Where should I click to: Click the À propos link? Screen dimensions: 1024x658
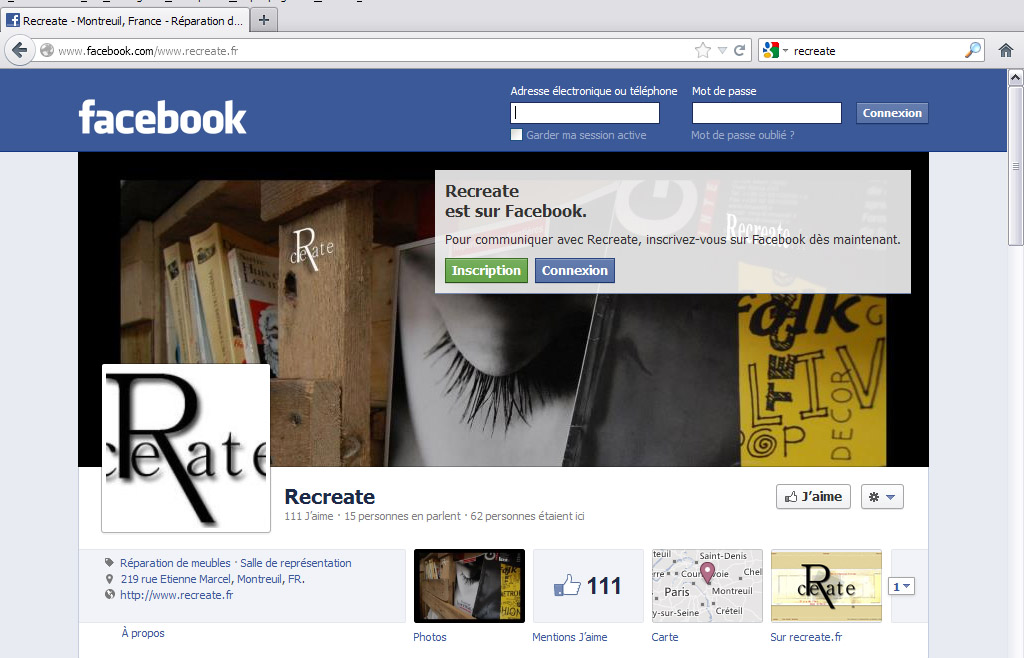(143, 633)
